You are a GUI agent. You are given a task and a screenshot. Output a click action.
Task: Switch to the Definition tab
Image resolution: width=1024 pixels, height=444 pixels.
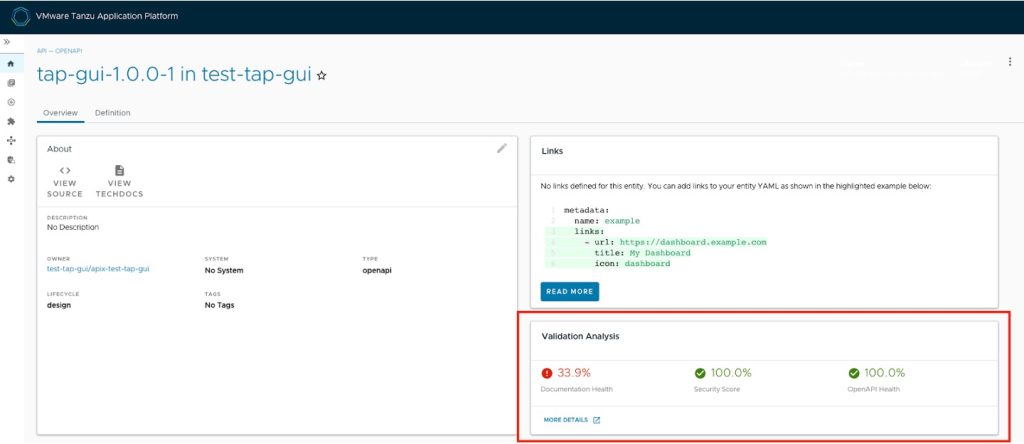[x=112, y=113]
